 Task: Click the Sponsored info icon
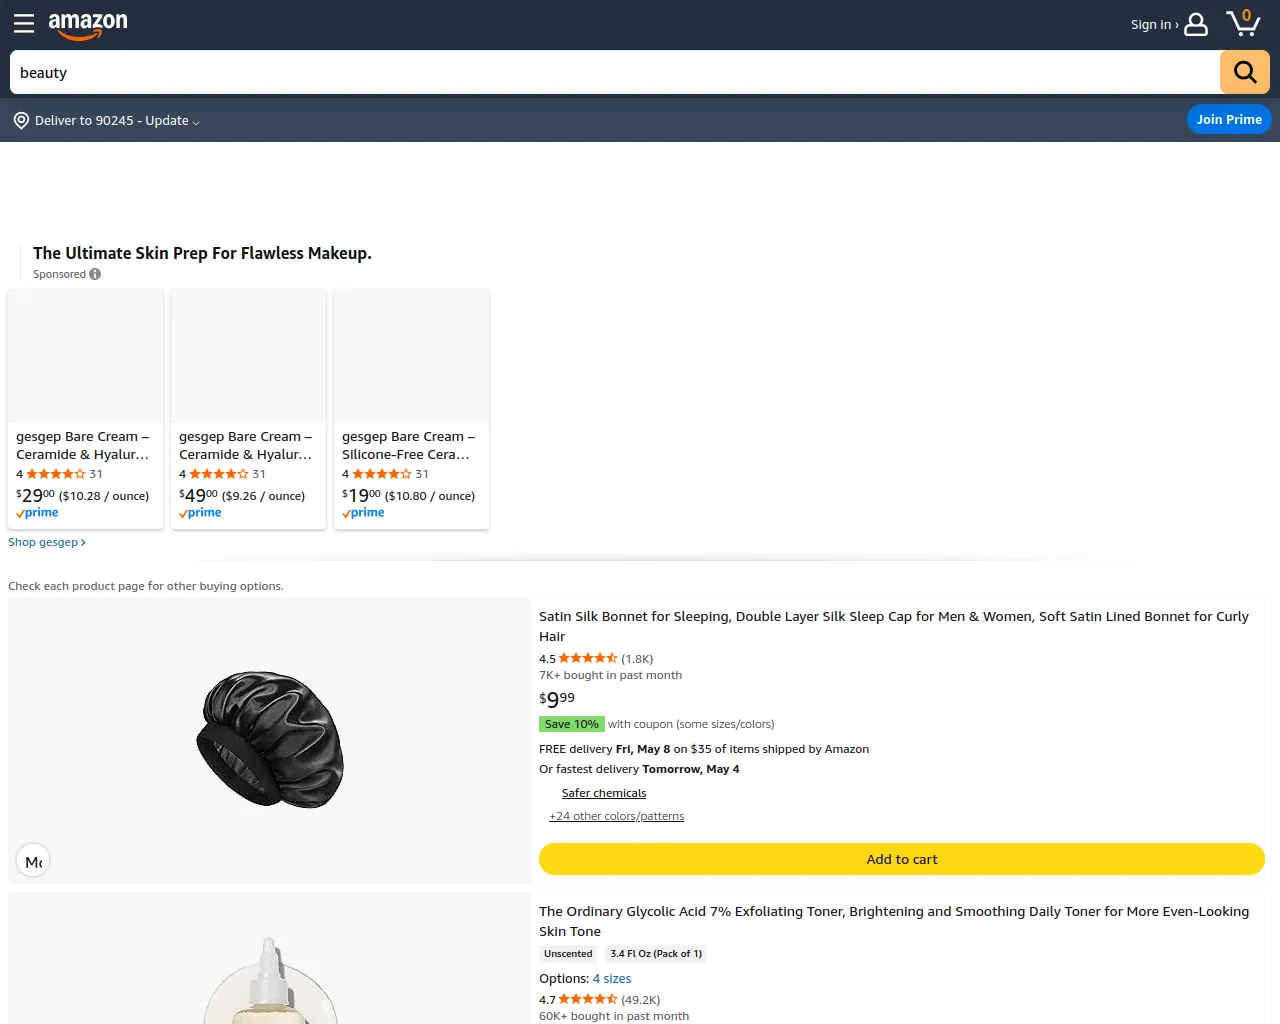coord(95,274)
